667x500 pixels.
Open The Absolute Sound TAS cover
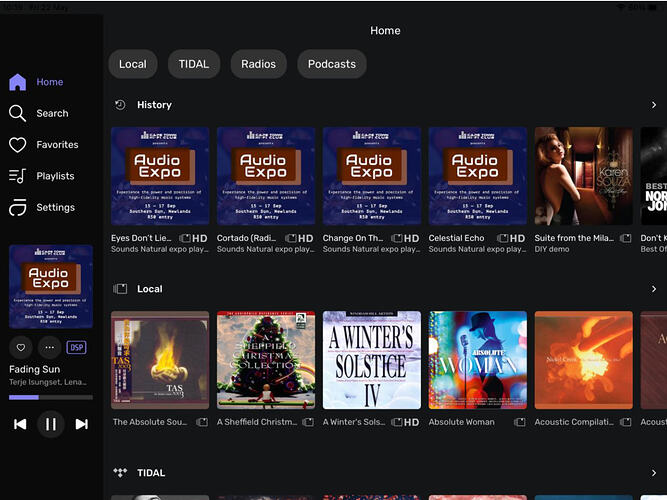click(160, 360)
